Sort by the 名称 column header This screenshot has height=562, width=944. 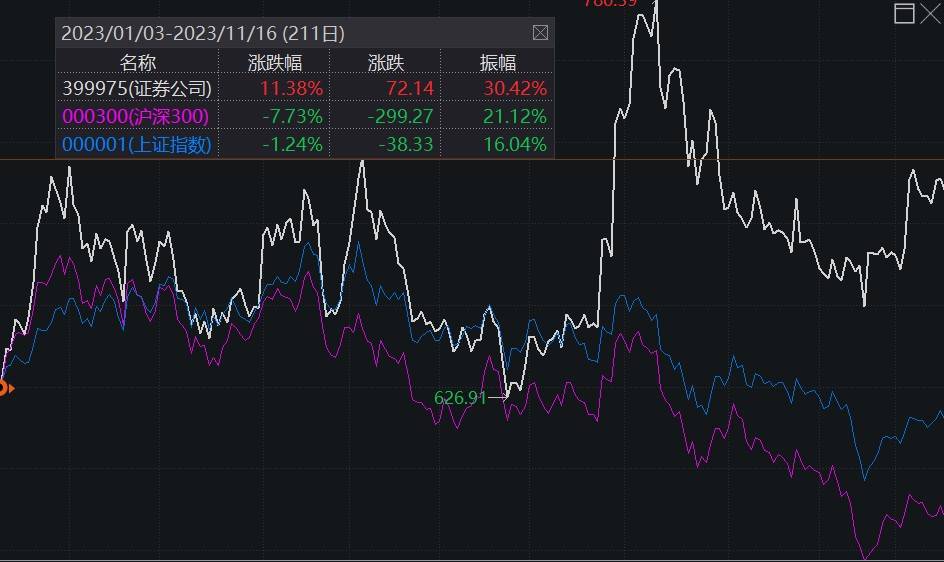click(138, 62)
